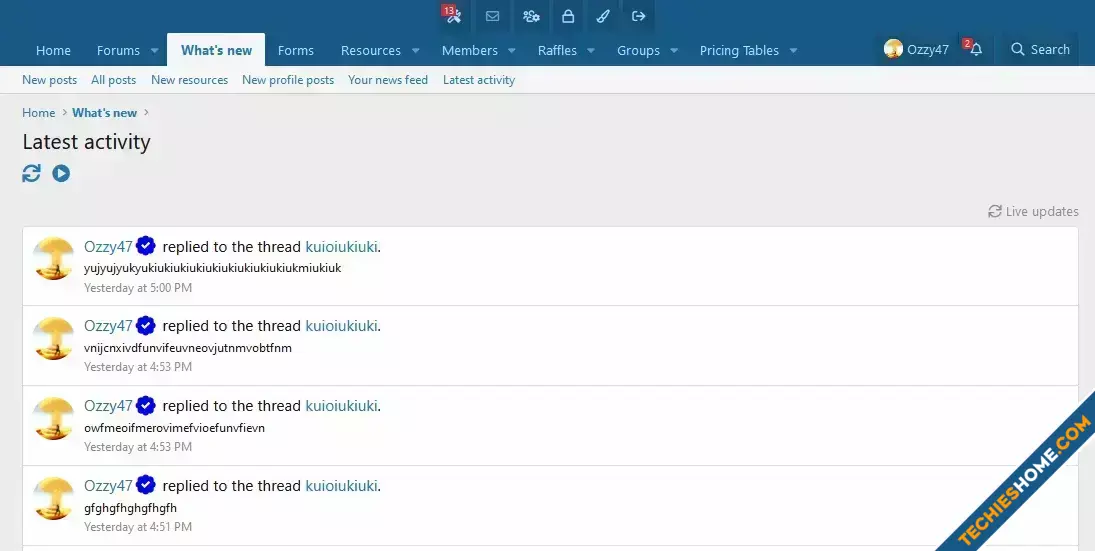
Task: Expand the Groups dropdown arrow
Action: [x=674, y=51]
